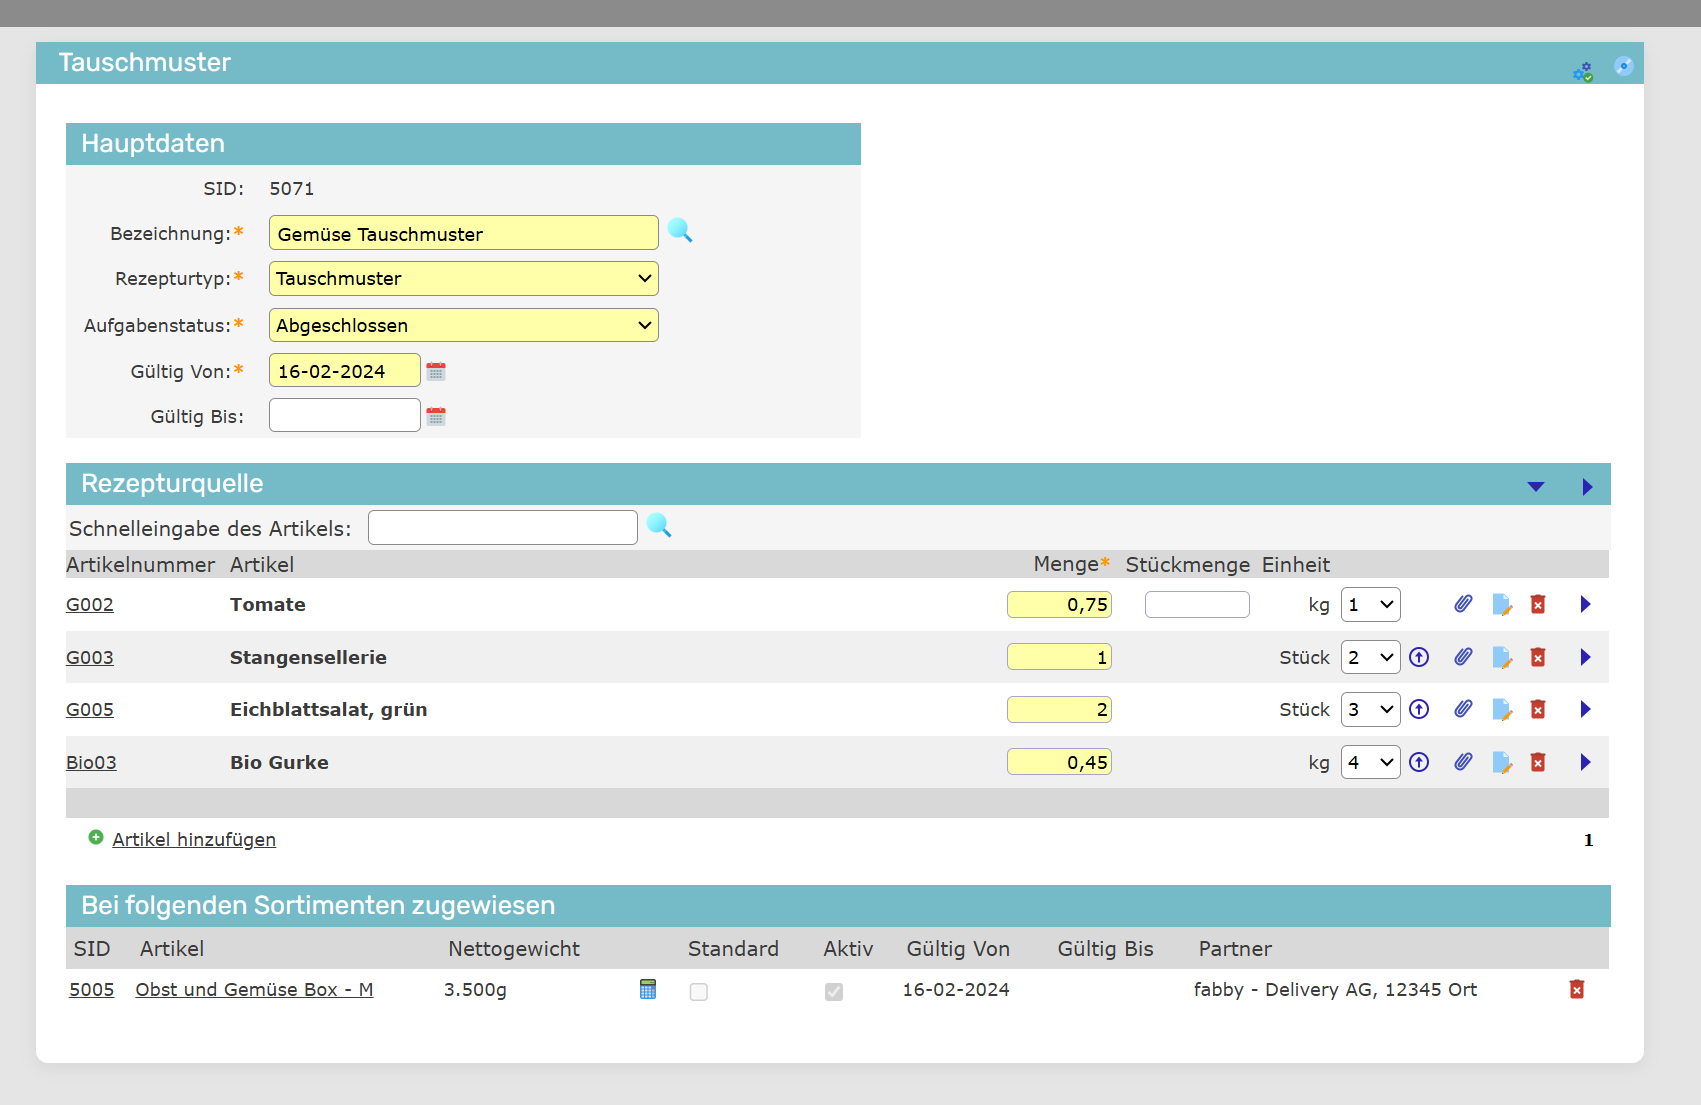This screenshot has width=1701, height=1105.
Task: Delete the Eichblattsalat, grün row
Action: click(1538, 710)
